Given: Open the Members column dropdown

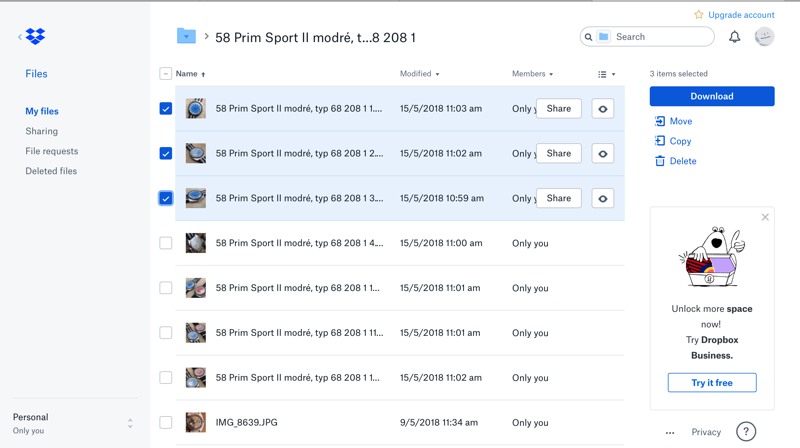Looking at the screenshot, I should tap(532, 73).
